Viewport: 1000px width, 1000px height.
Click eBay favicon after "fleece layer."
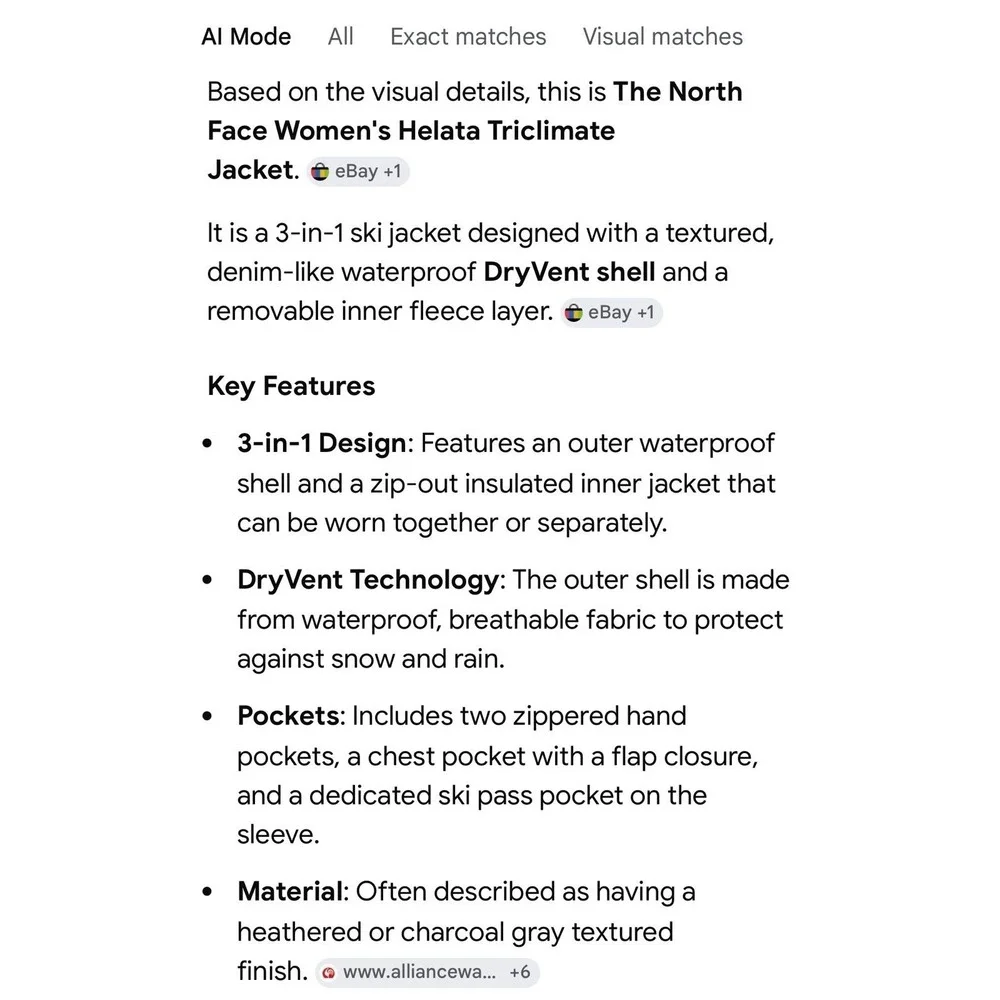pyautogui.click(x=573, y=313)
